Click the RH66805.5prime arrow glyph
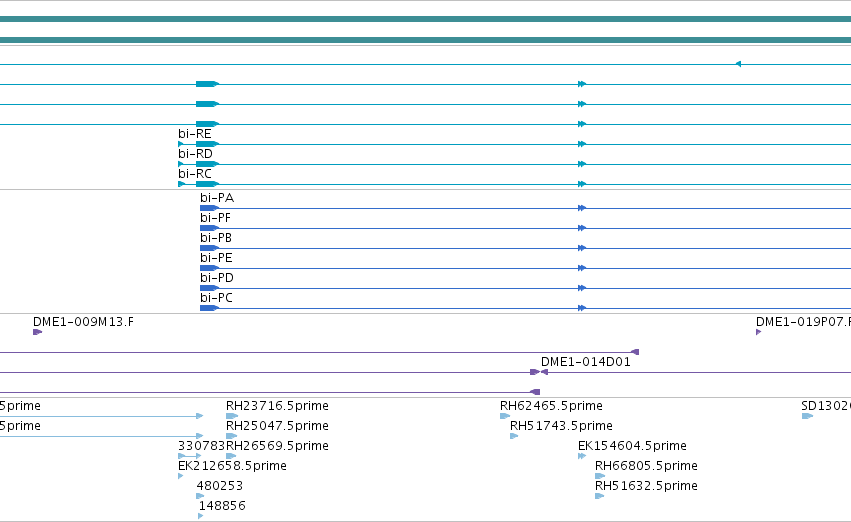851x522 pixels. coord(600,476)
